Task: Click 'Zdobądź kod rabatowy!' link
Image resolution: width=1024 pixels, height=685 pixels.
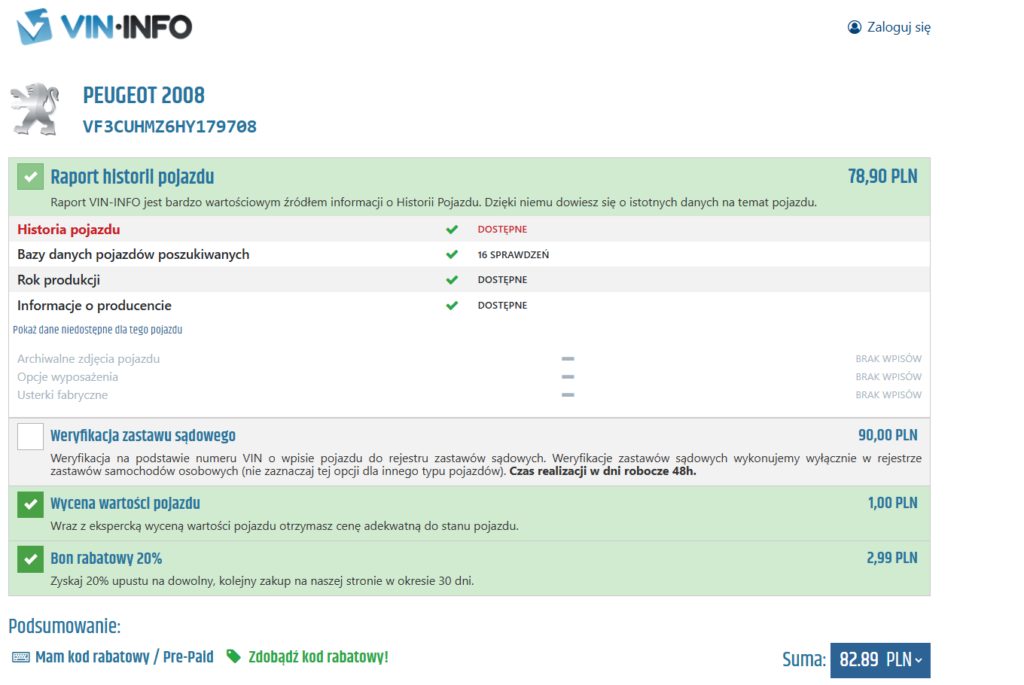Action: tap(317, 657)
